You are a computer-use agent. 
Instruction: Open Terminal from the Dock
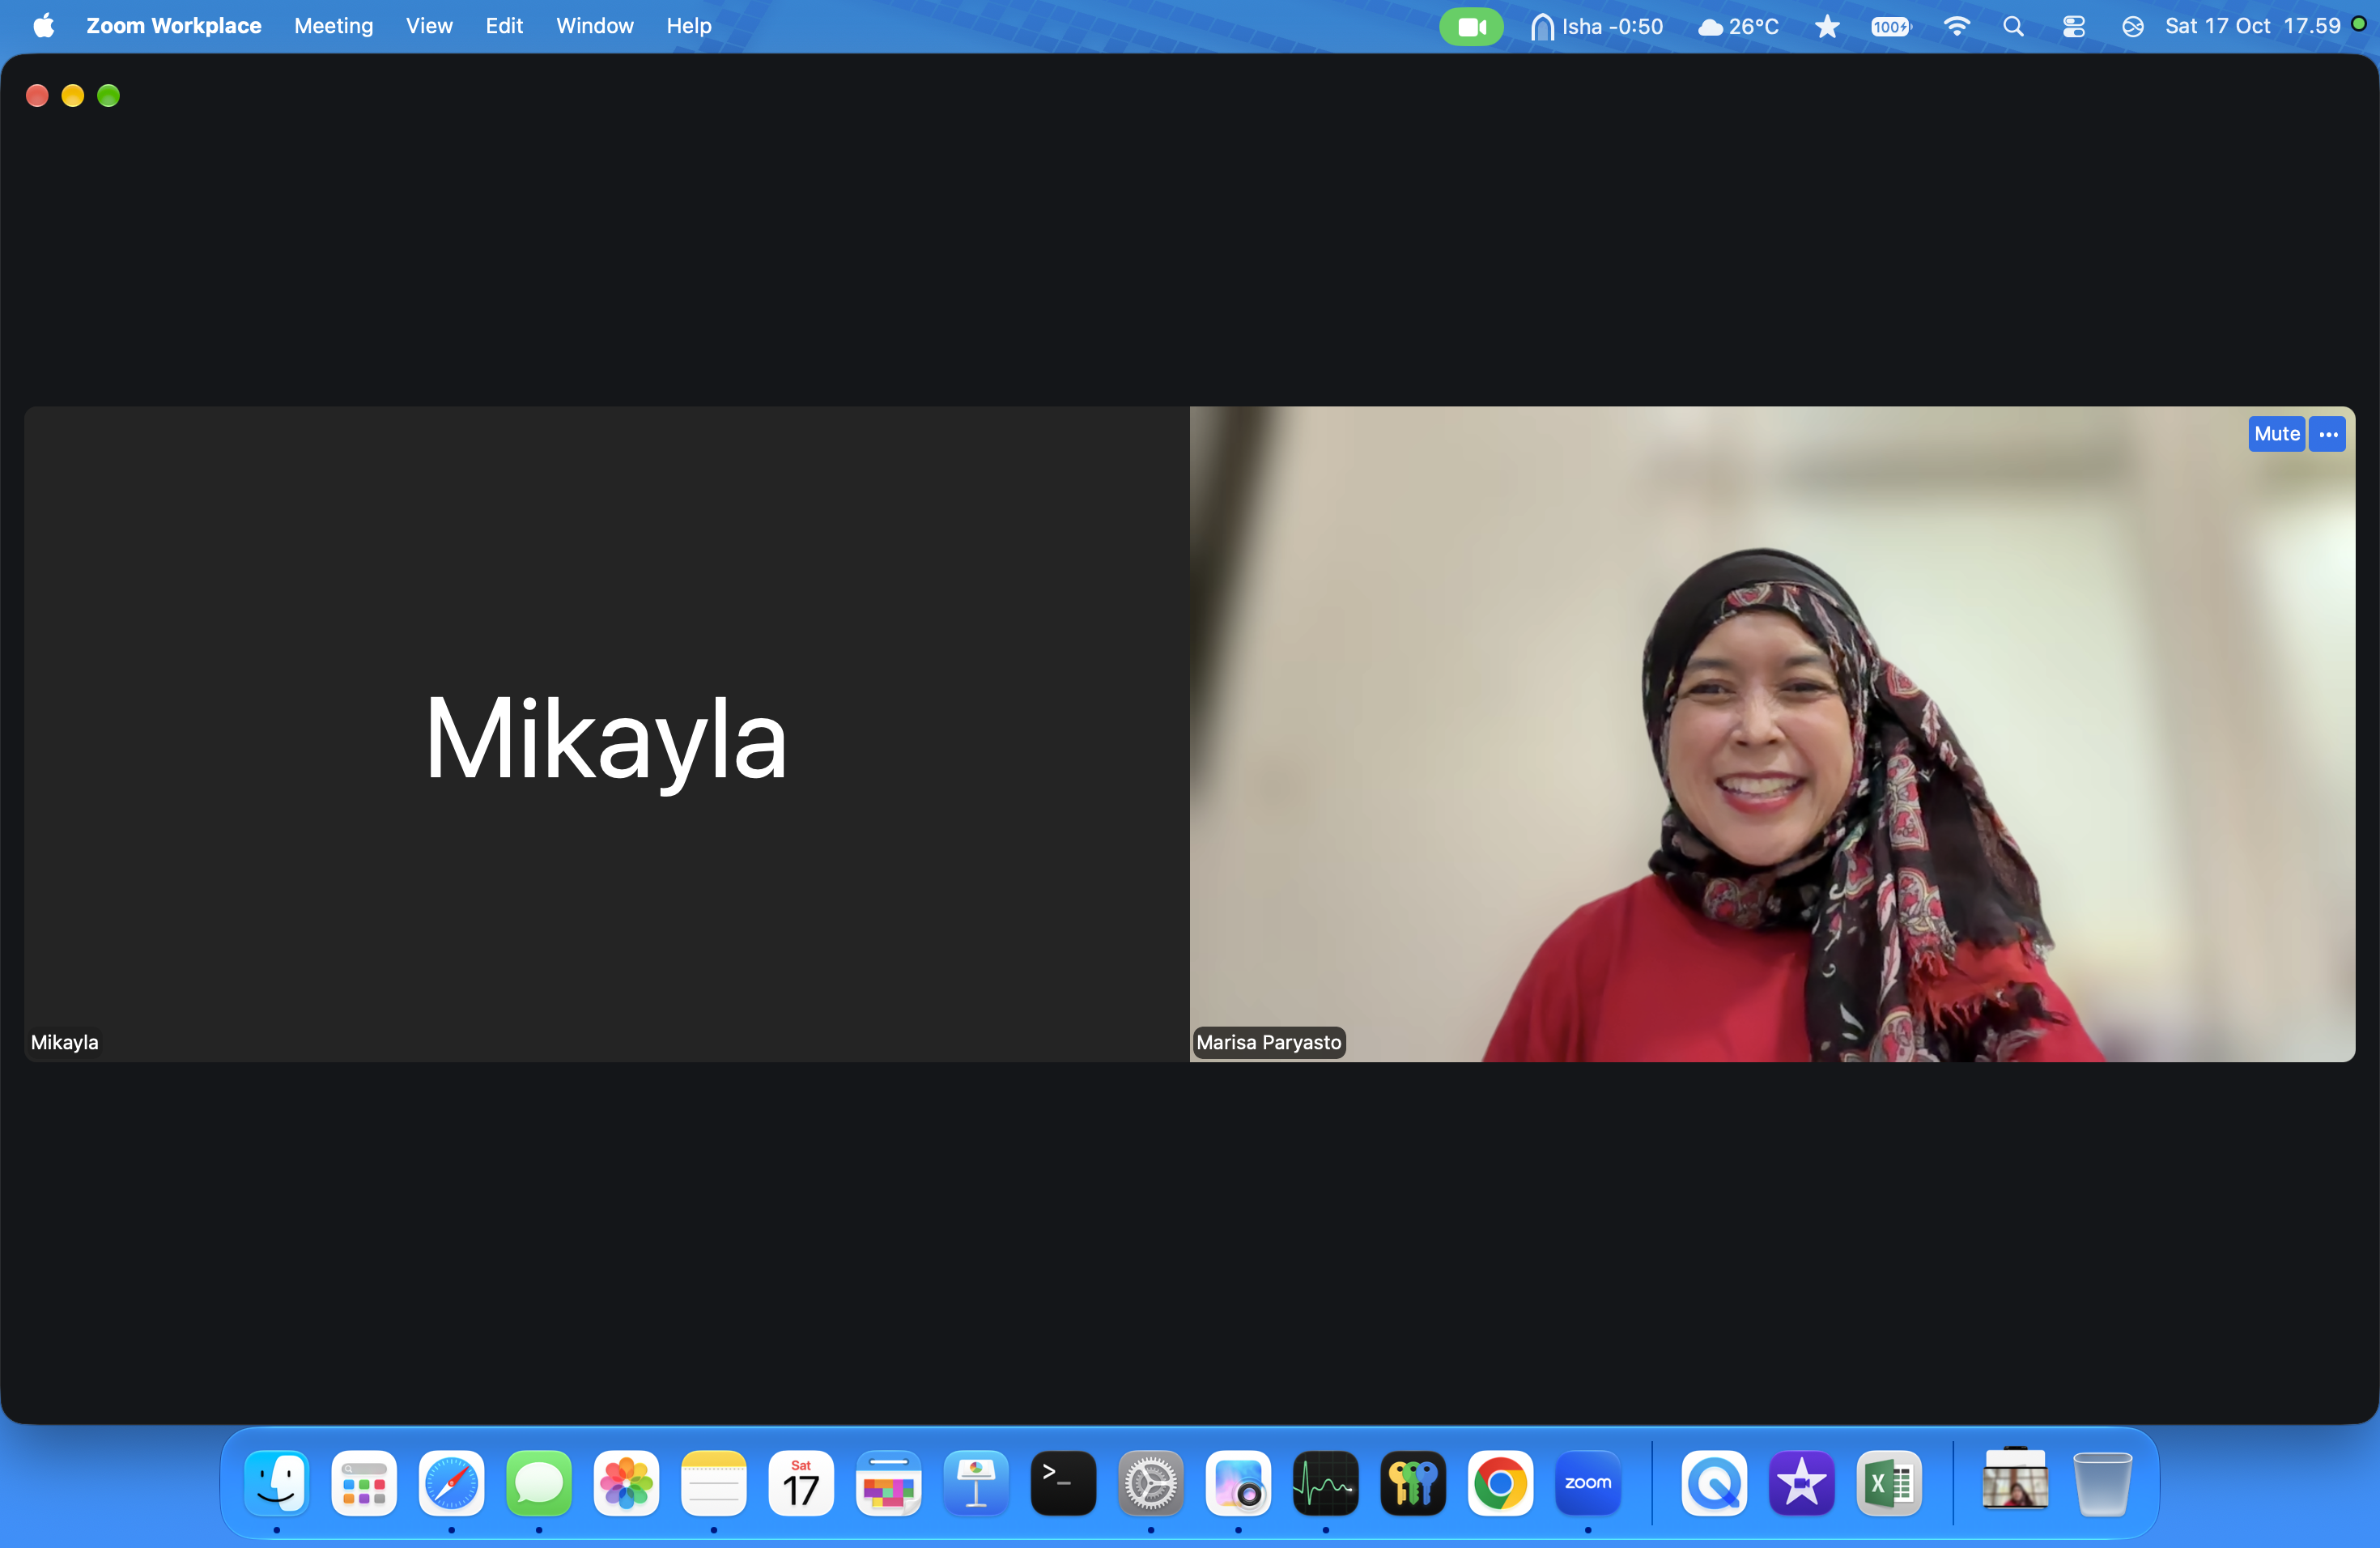(1063, 1483)
